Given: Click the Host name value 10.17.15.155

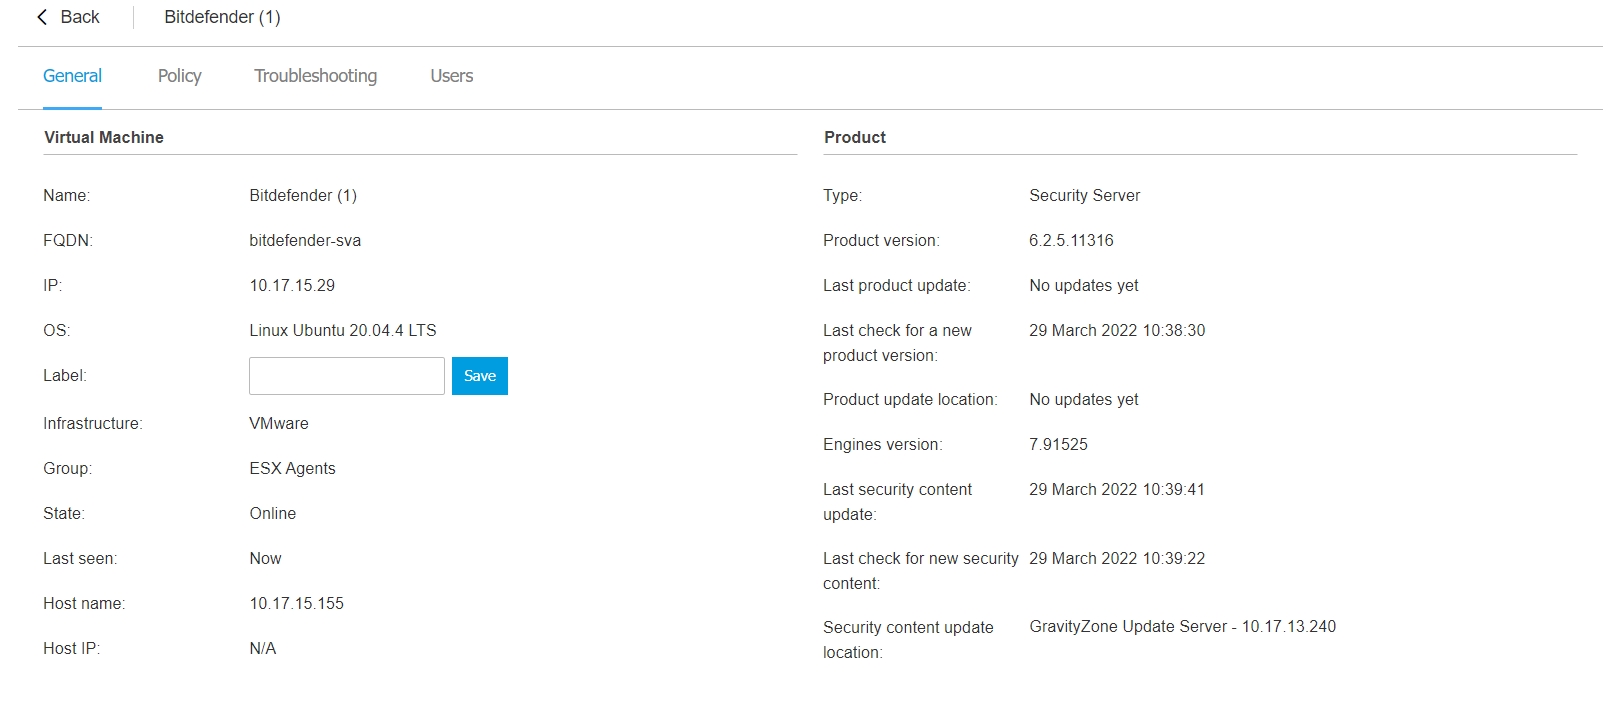Looking at the screenshot, I should (x=296, y=604).
